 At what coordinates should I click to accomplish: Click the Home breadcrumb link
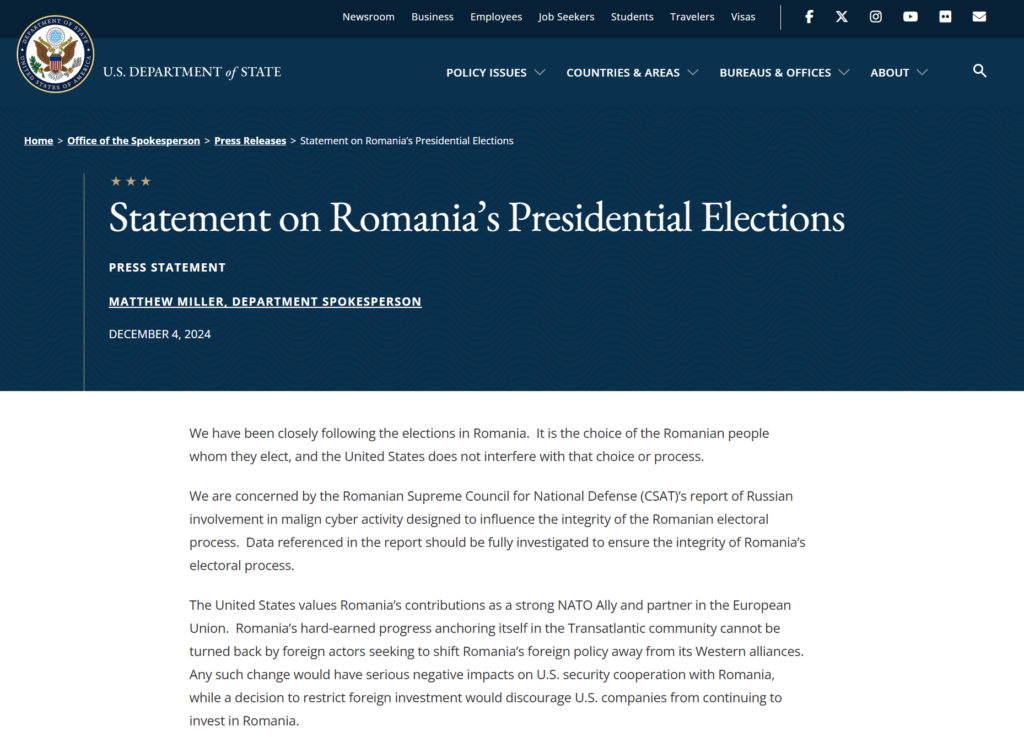[x=39, y=141]
